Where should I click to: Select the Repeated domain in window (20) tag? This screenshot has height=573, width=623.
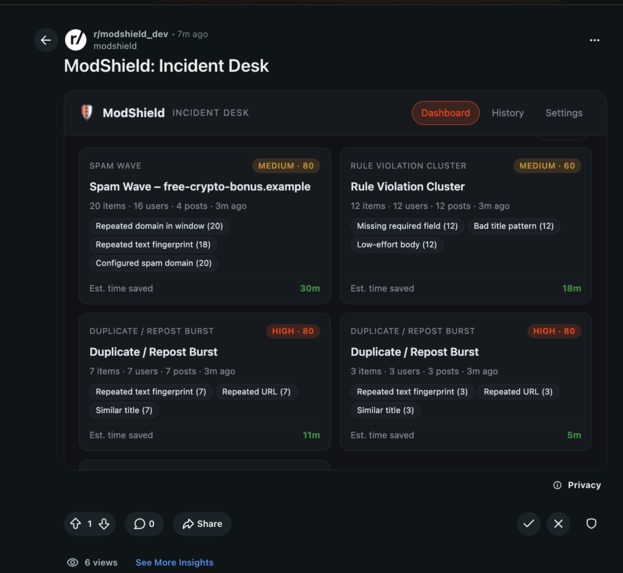159,226
